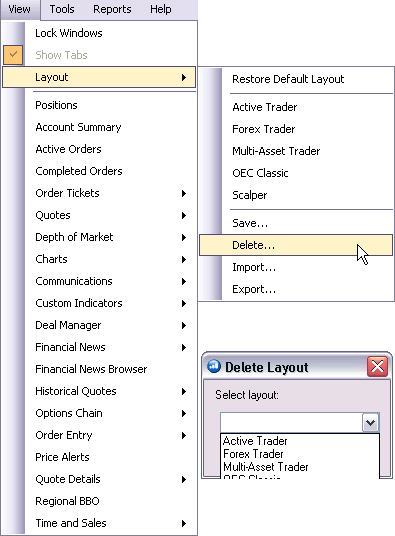Expand the Order Entry submenu

tap(99, 435)
